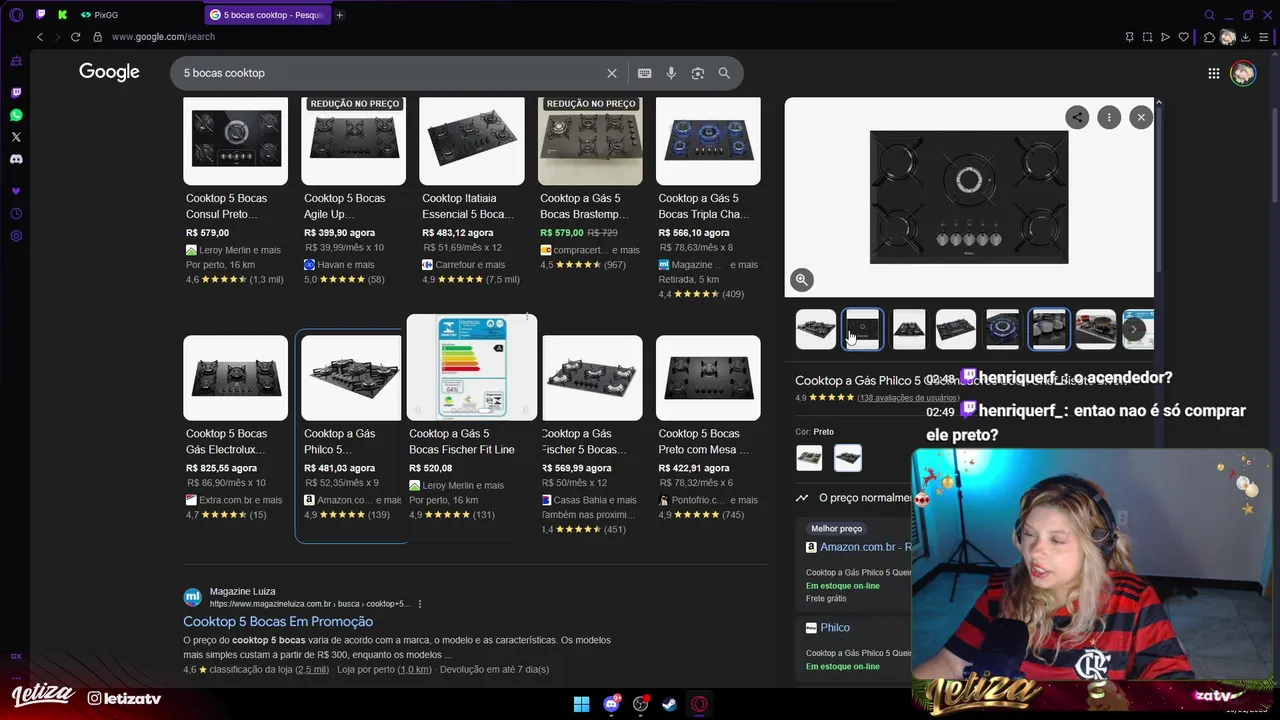Open a new browser tab
The height and width of the screenshot is (720, 1280).
coord(340,15)
